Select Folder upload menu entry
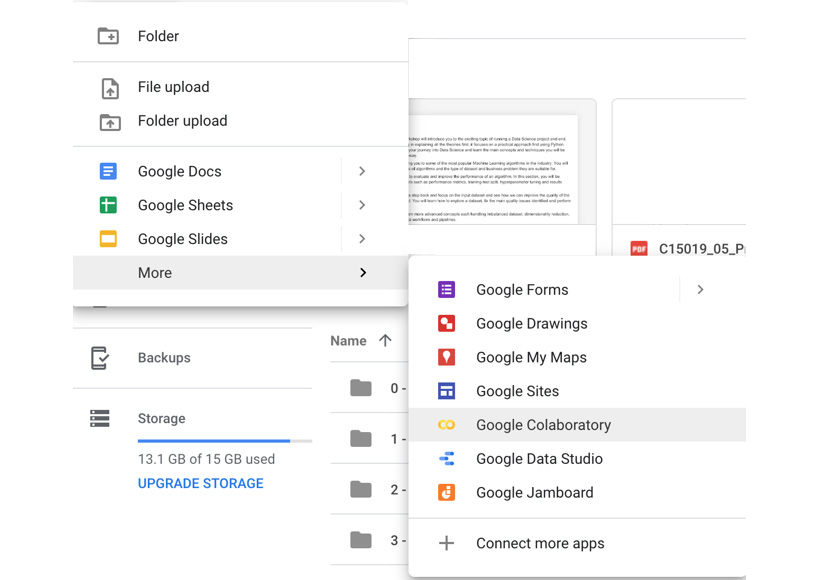 [x=240, y=121]
